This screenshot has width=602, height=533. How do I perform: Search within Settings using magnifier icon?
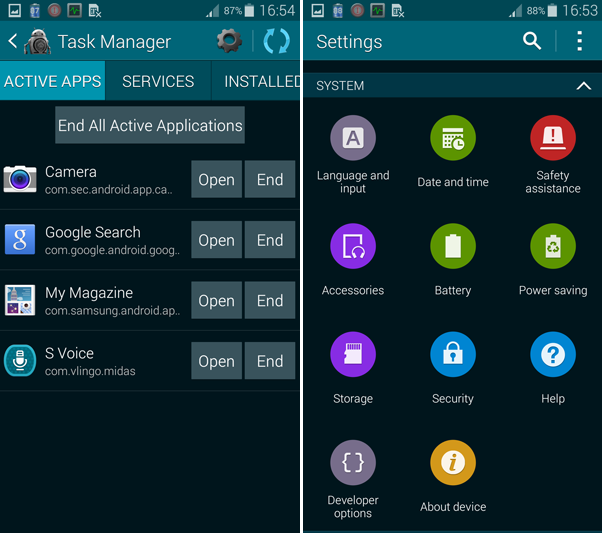pyautogui.click(x=532, y=41)
